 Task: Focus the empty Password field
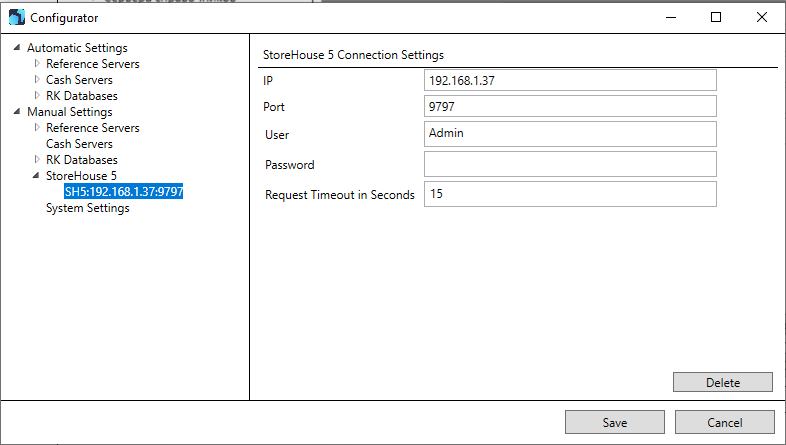coord(570,164)
